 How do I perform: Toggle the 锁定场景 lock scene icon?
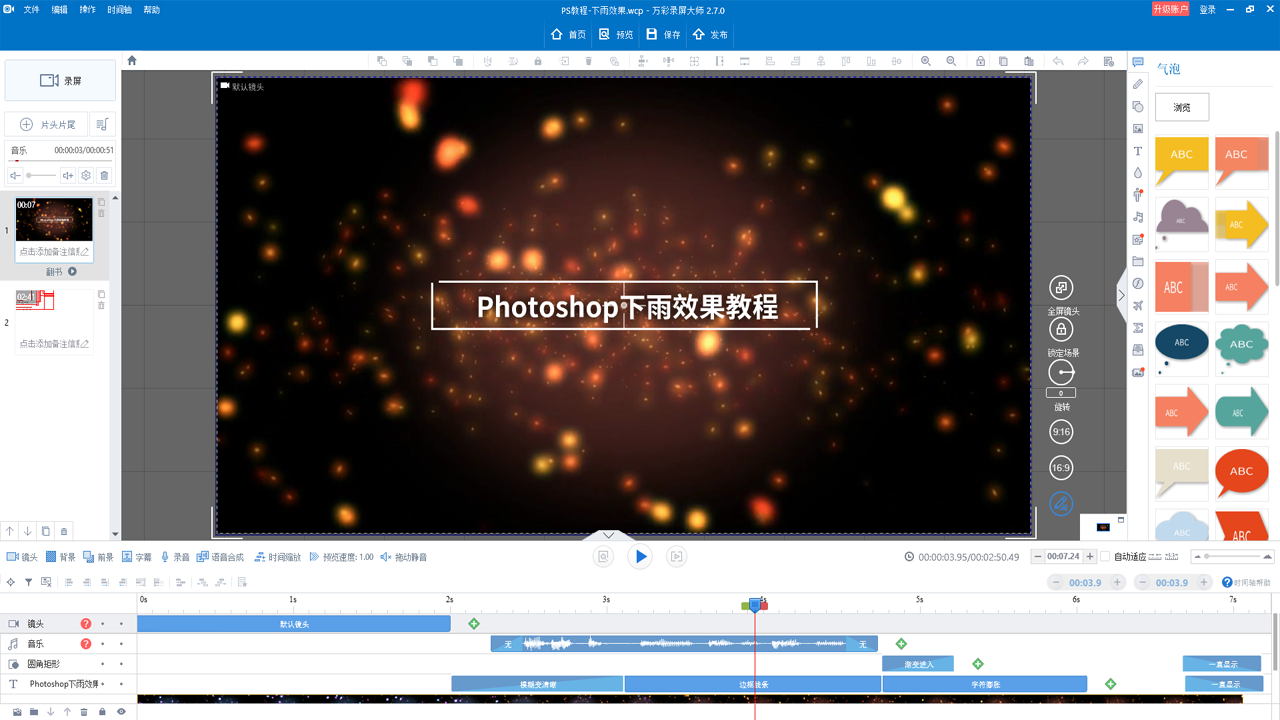(x=1061, y=329)
